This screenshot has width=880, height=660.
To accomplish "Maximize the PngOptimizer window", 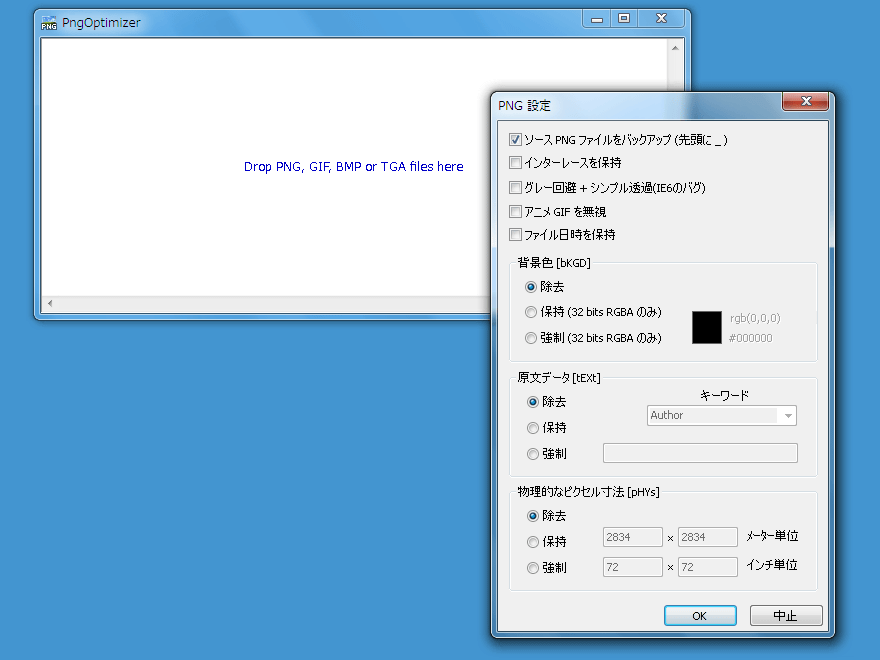I will pos(624,19).
